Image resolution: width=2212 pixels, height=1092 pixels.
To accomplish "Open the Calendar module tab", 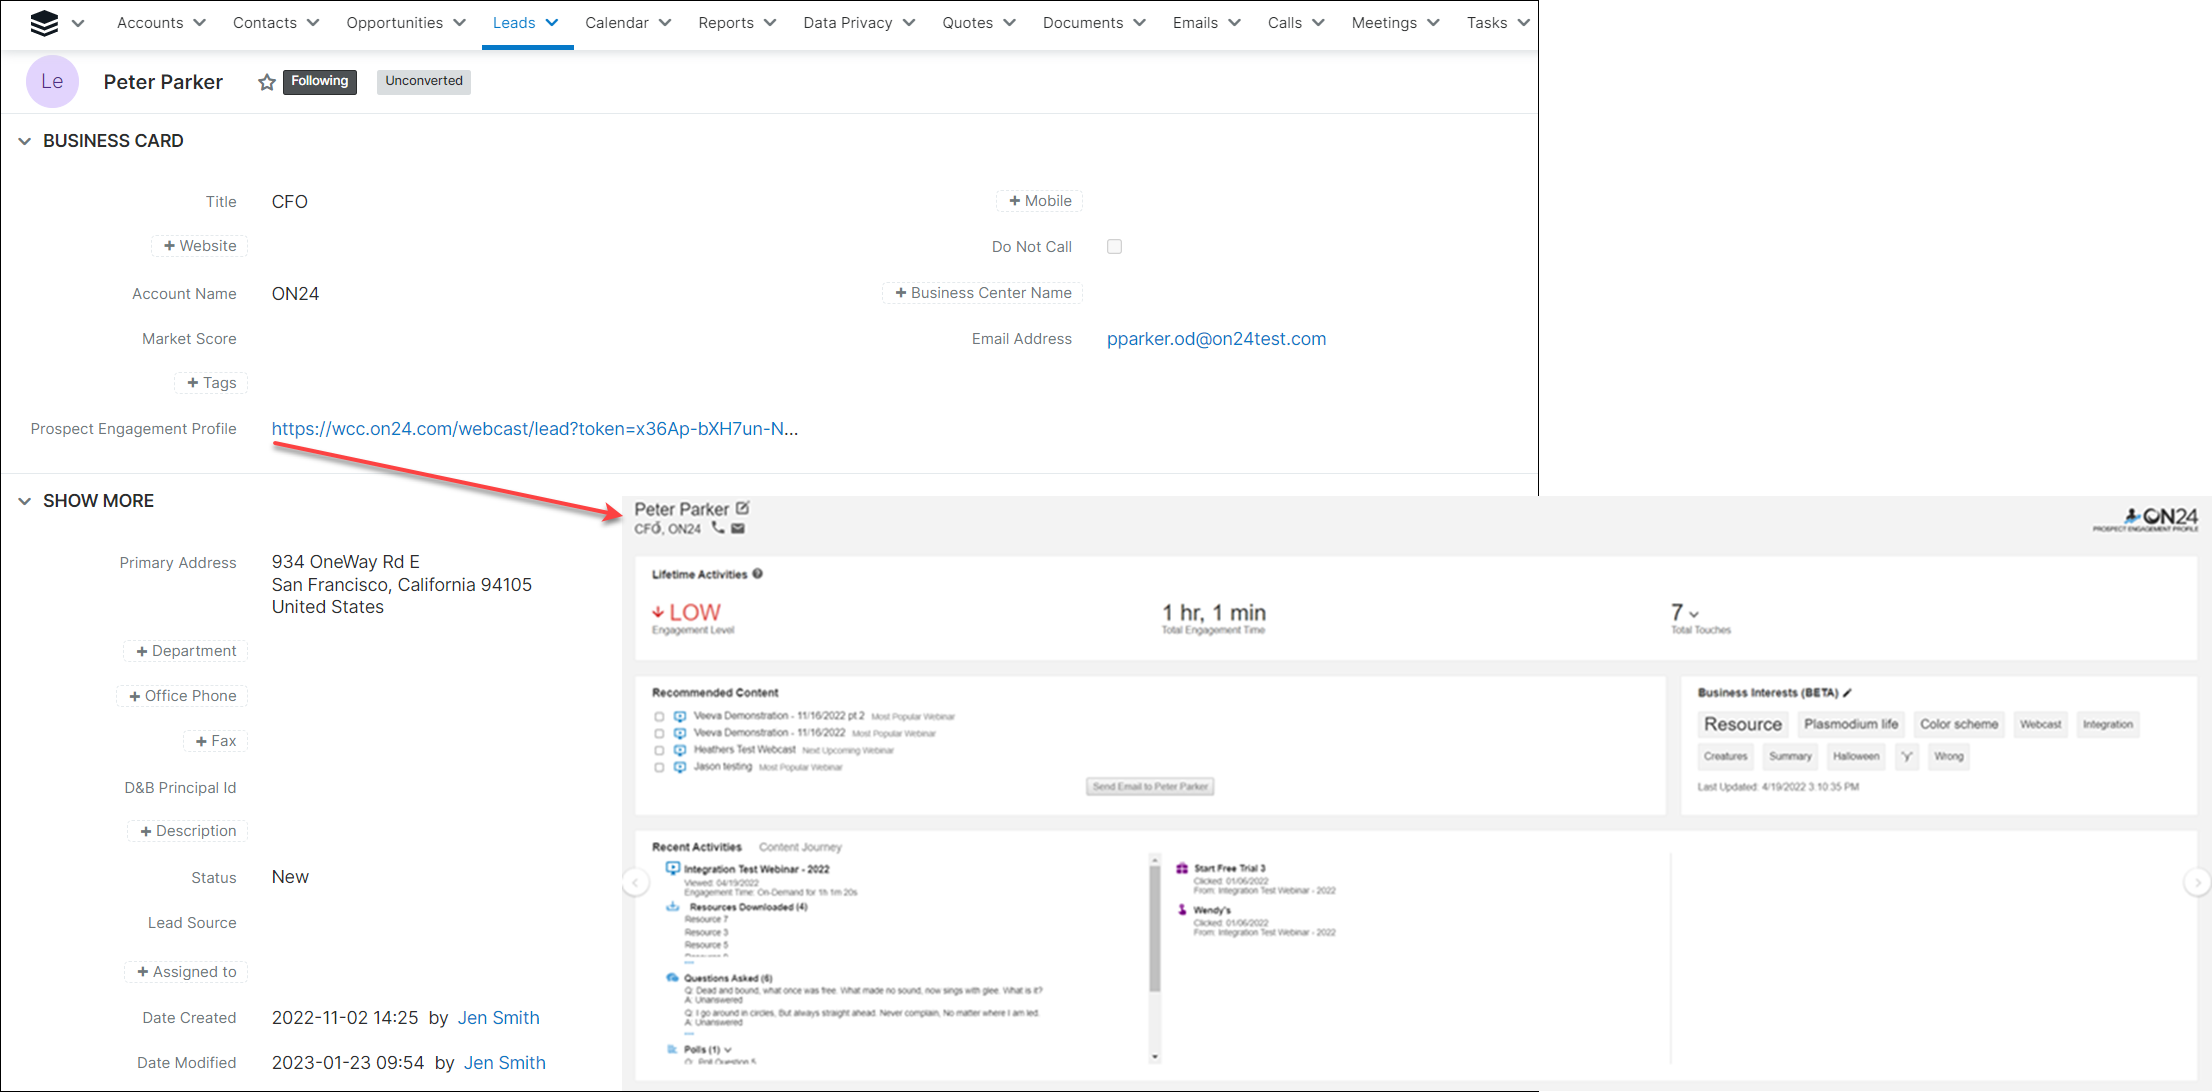I will [617, 22].
